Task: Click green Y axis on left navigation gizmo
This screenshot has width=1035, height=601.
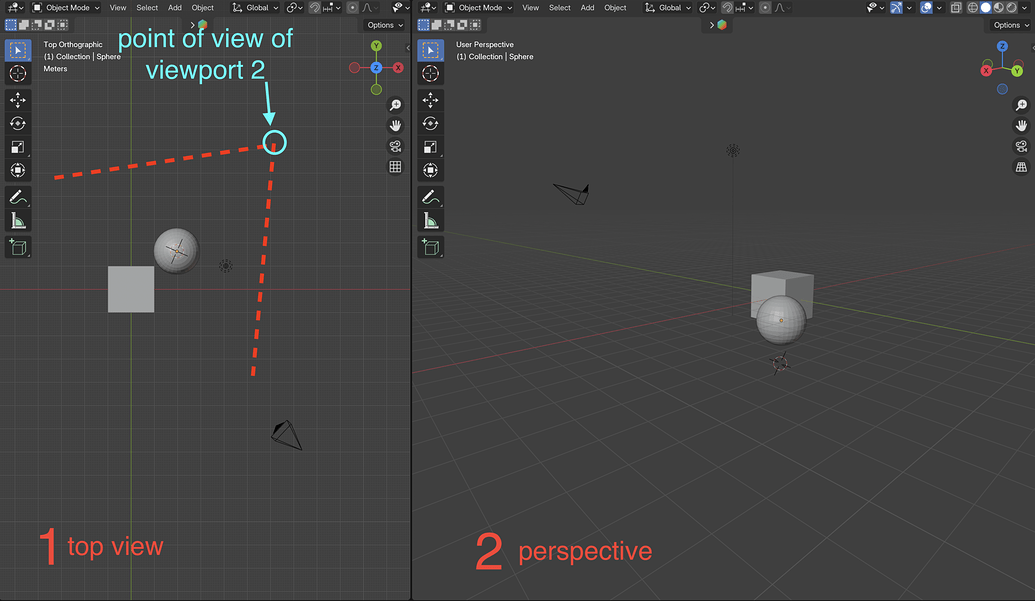Action: 376,46
